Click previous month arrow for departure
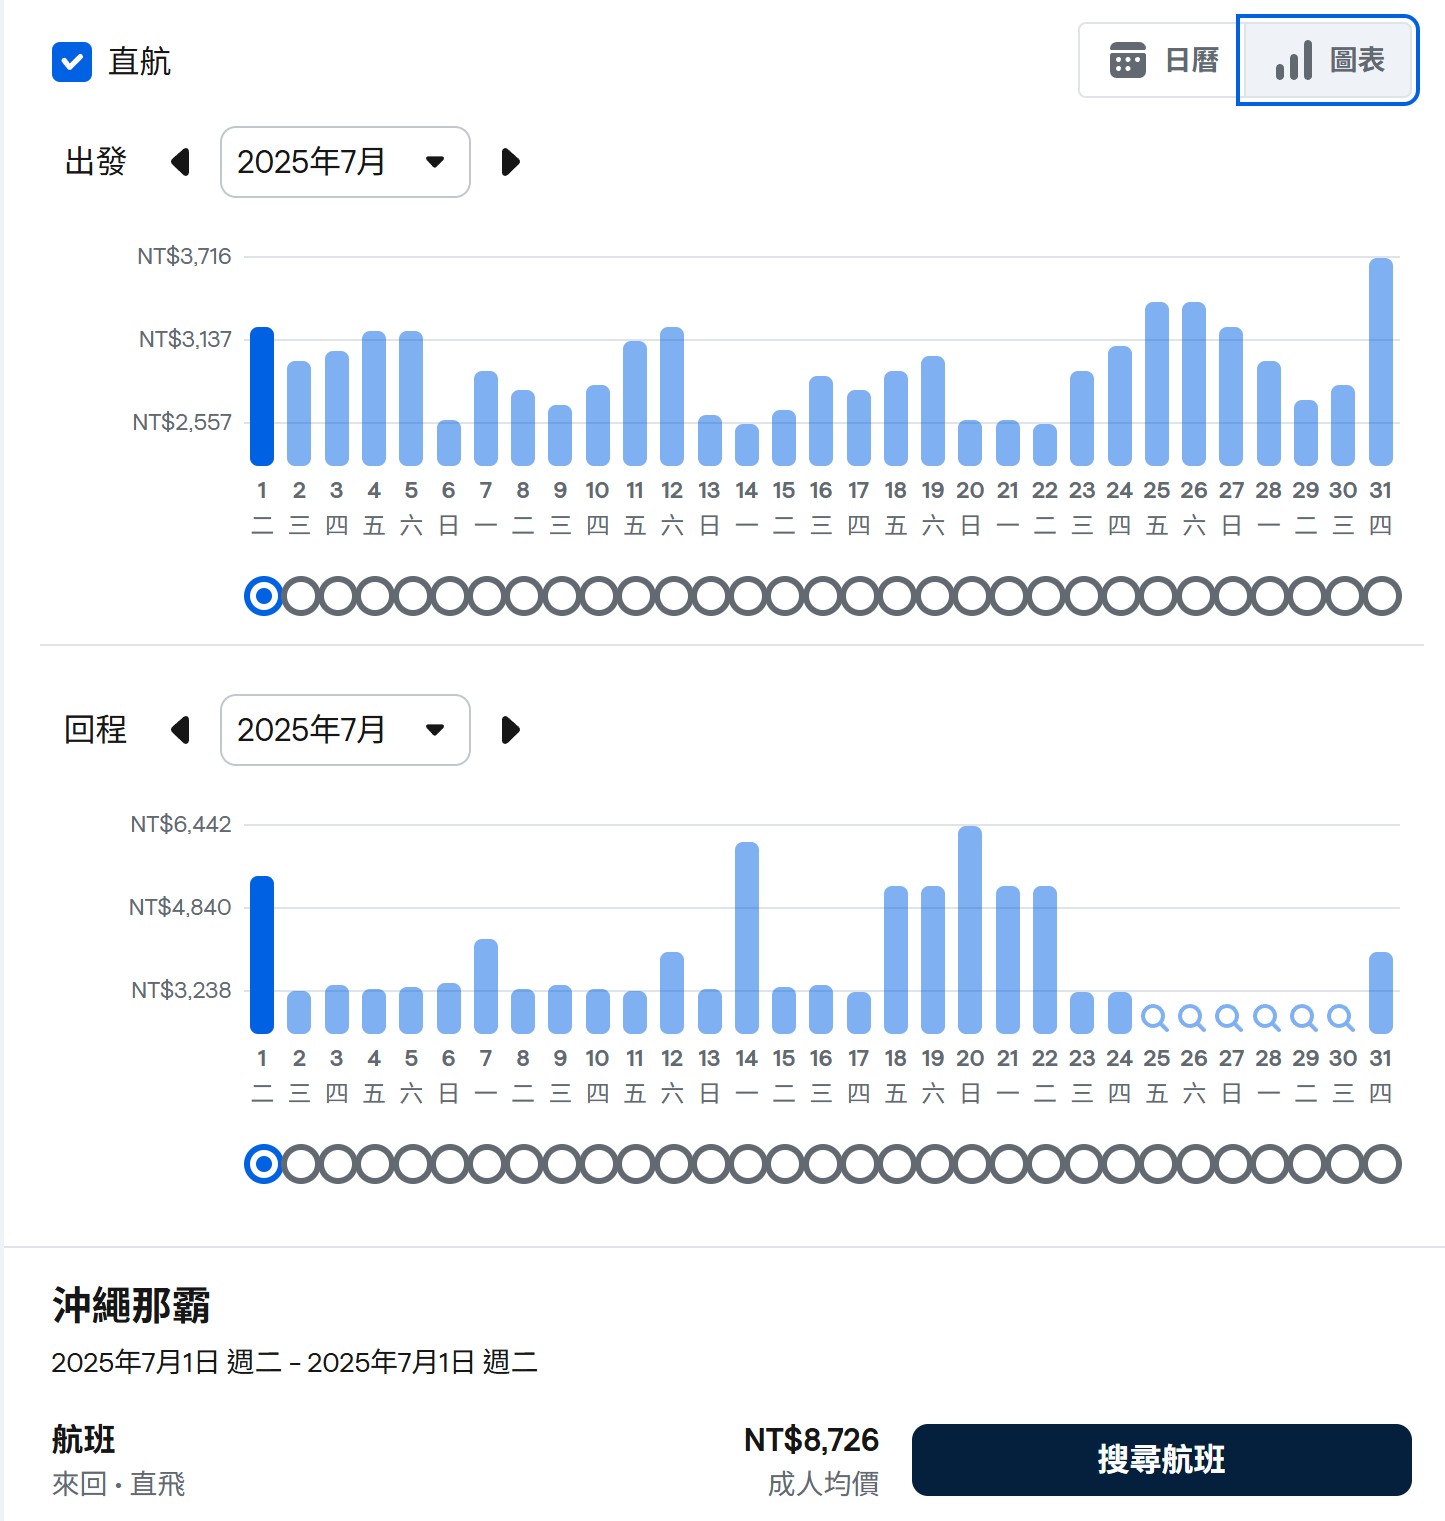Screen dimensions: 1445x1521 181,162
